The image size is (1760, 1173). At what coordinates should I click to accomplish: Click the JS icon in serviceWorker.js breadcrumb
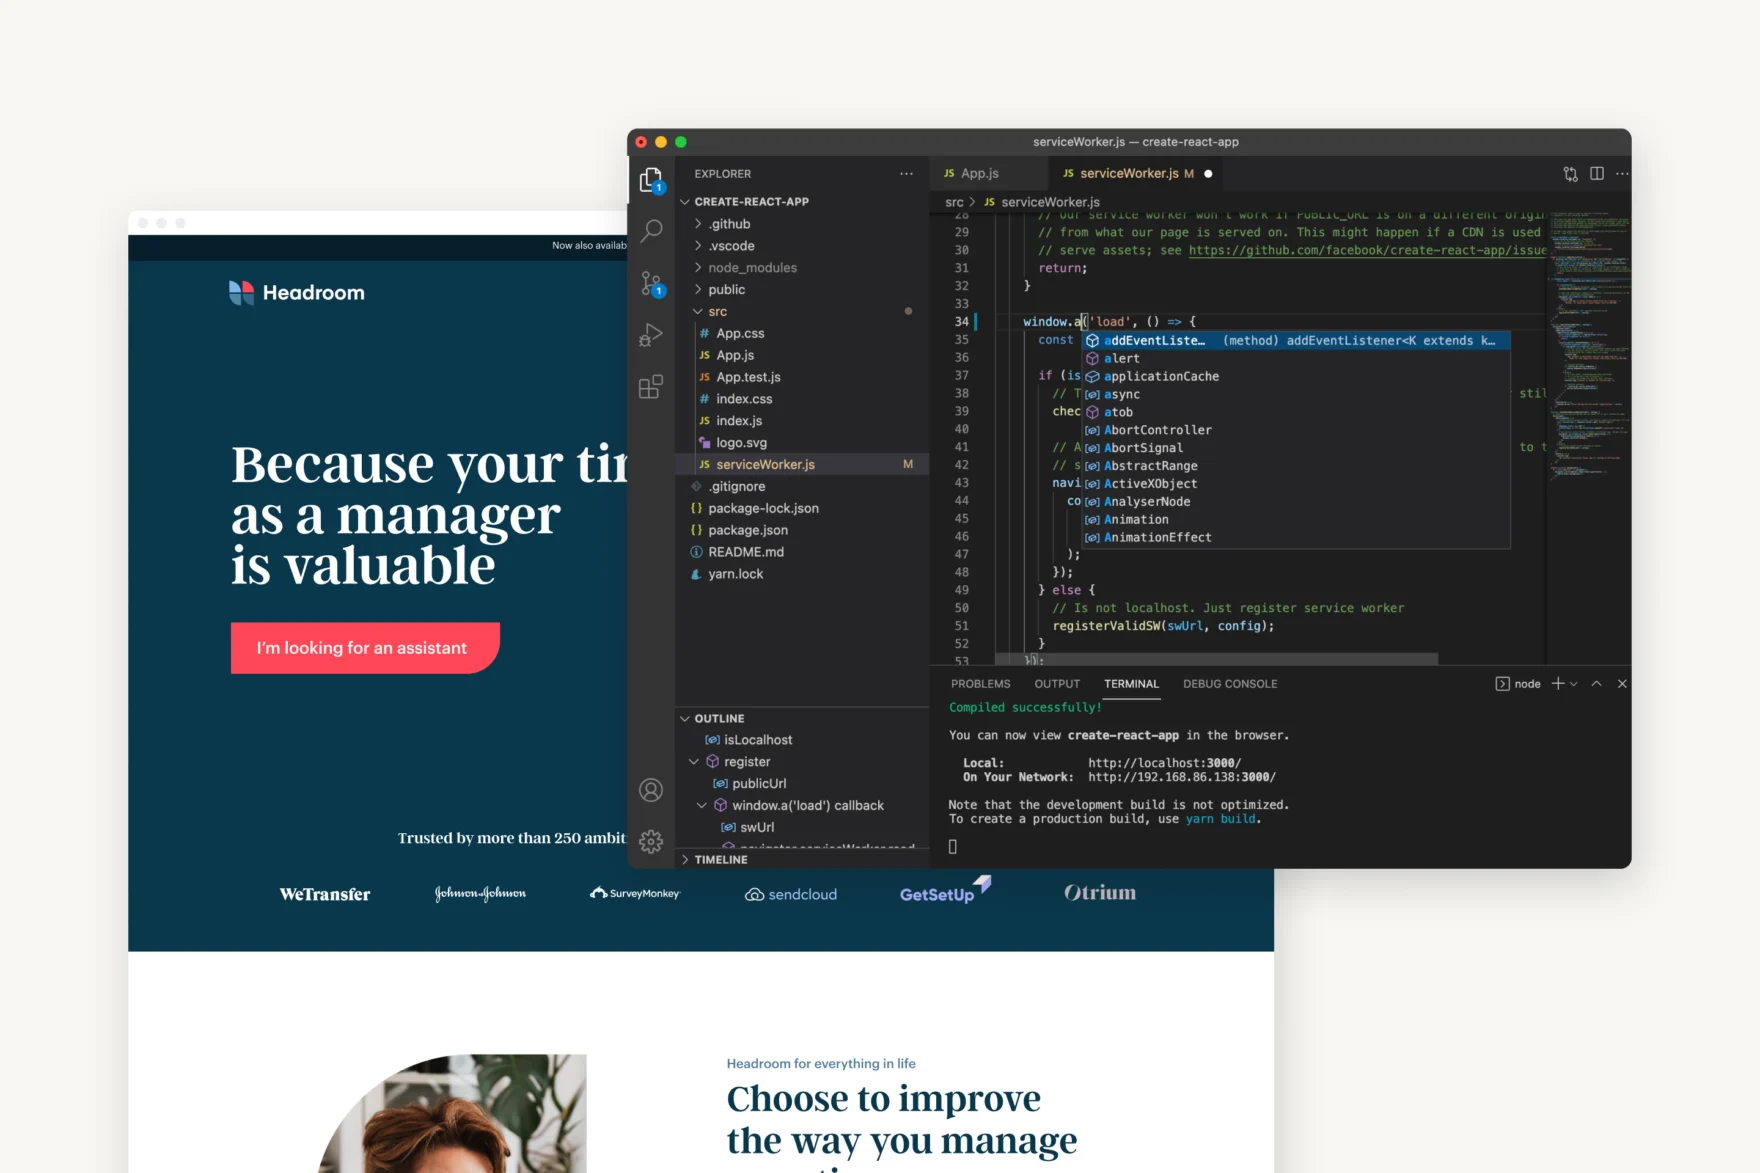tap(989, 202)
